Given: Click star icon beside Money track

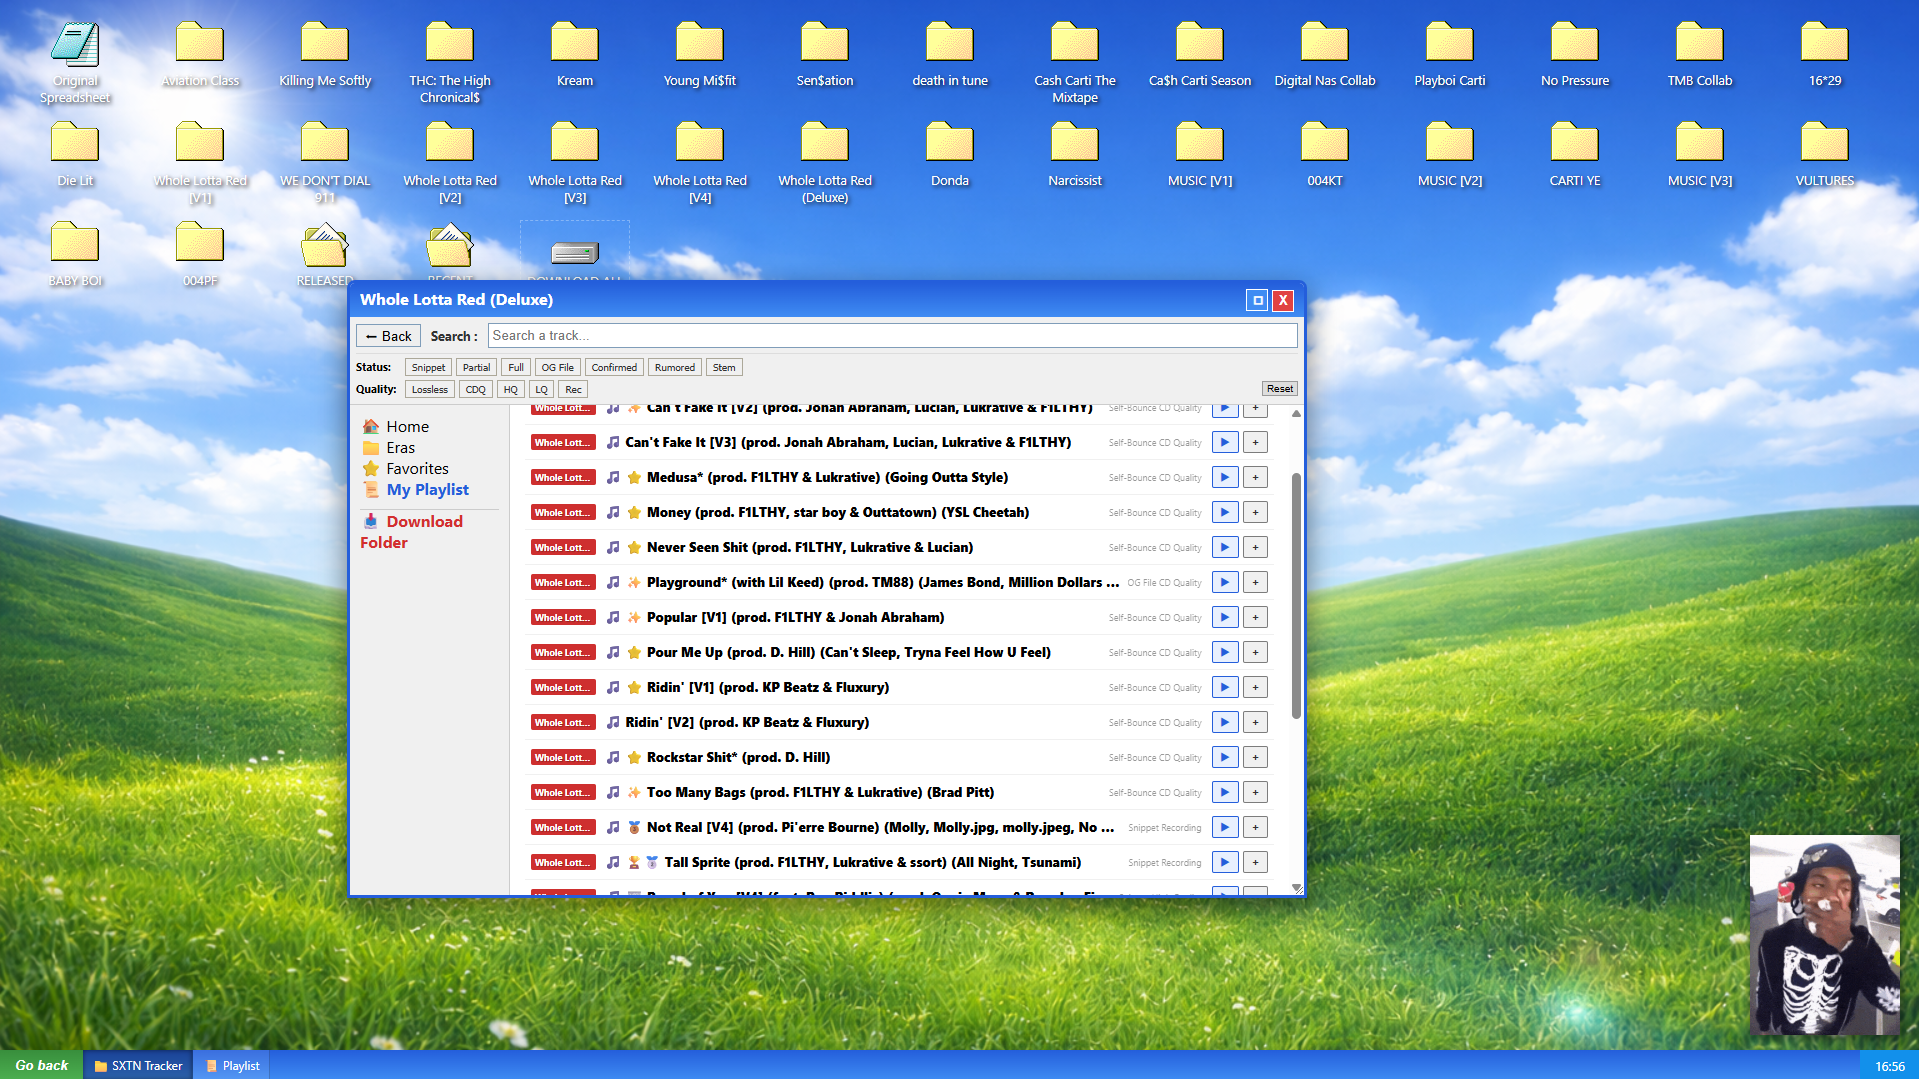Looking at the screenshot, I should click(634, 512).
